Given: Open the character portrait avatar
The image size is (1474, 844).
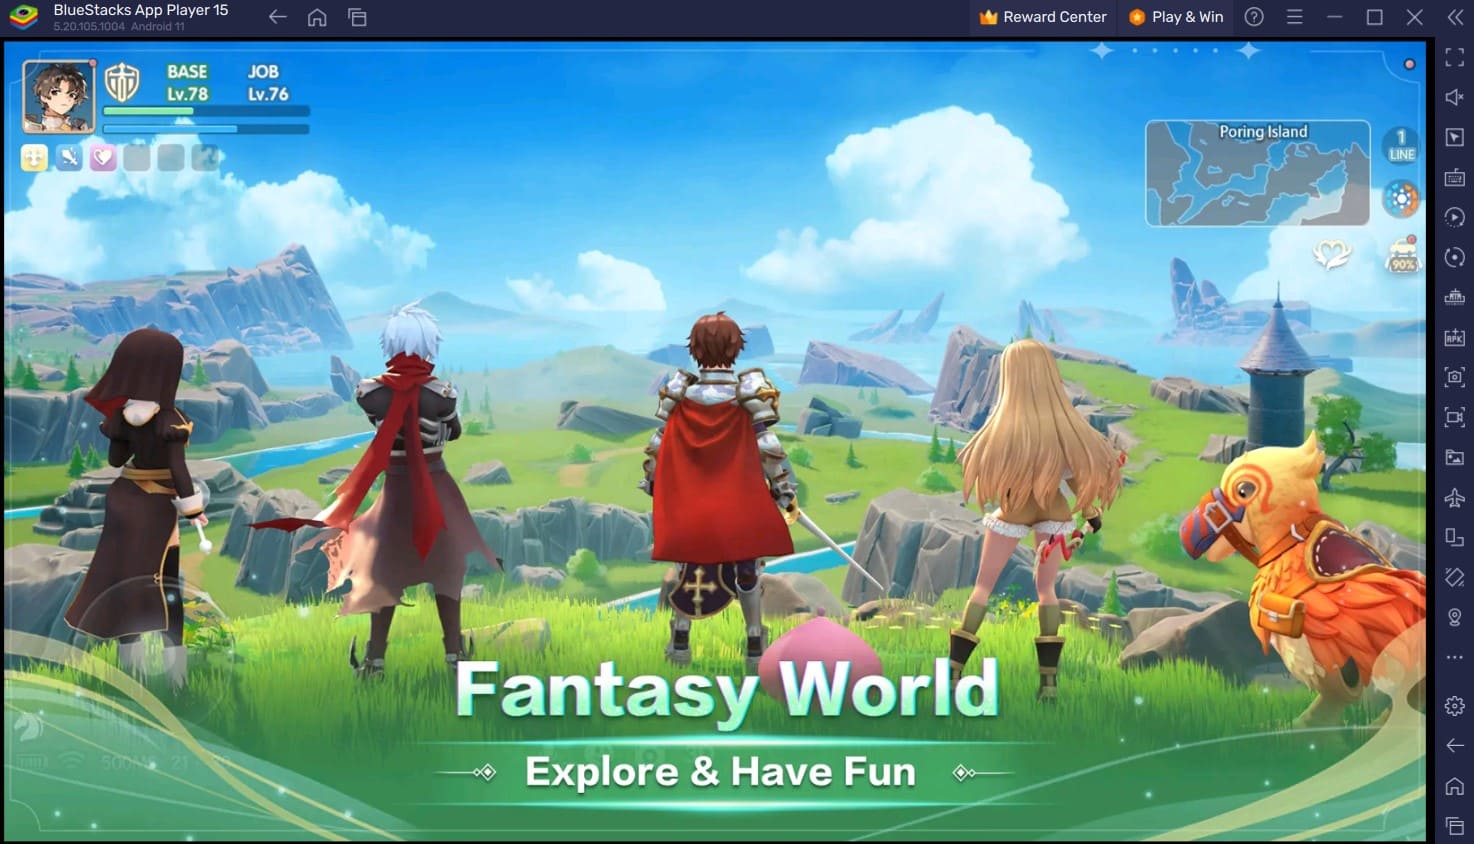Looking at the screenshot, I should click(59, 96).
